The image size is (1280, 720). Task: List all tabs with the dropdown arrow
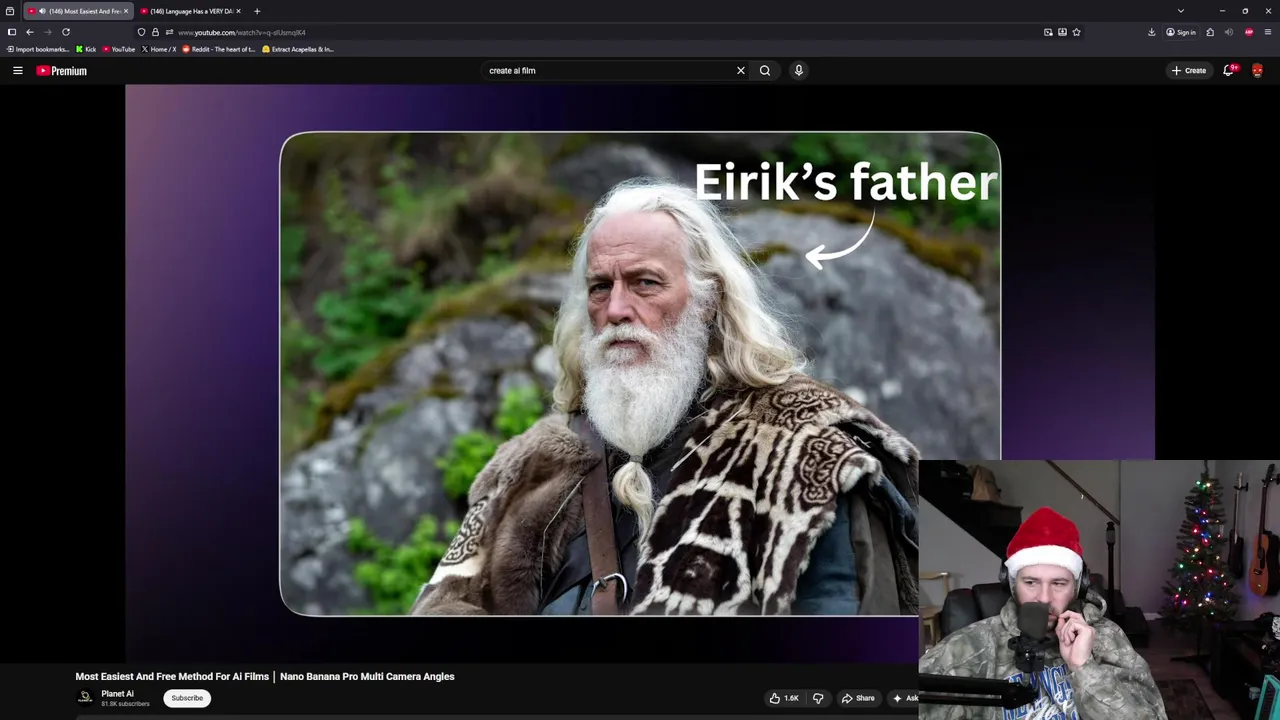tap(1181, 11)
